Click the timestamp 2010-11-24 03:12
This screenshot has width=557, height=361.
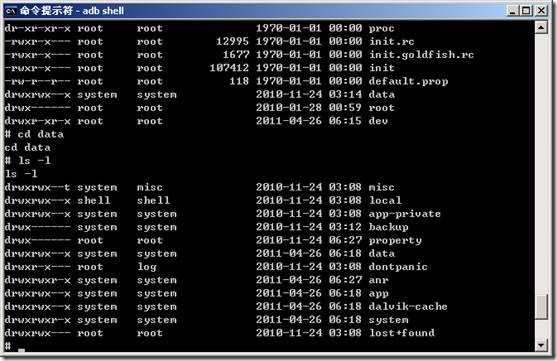[309, 227]
